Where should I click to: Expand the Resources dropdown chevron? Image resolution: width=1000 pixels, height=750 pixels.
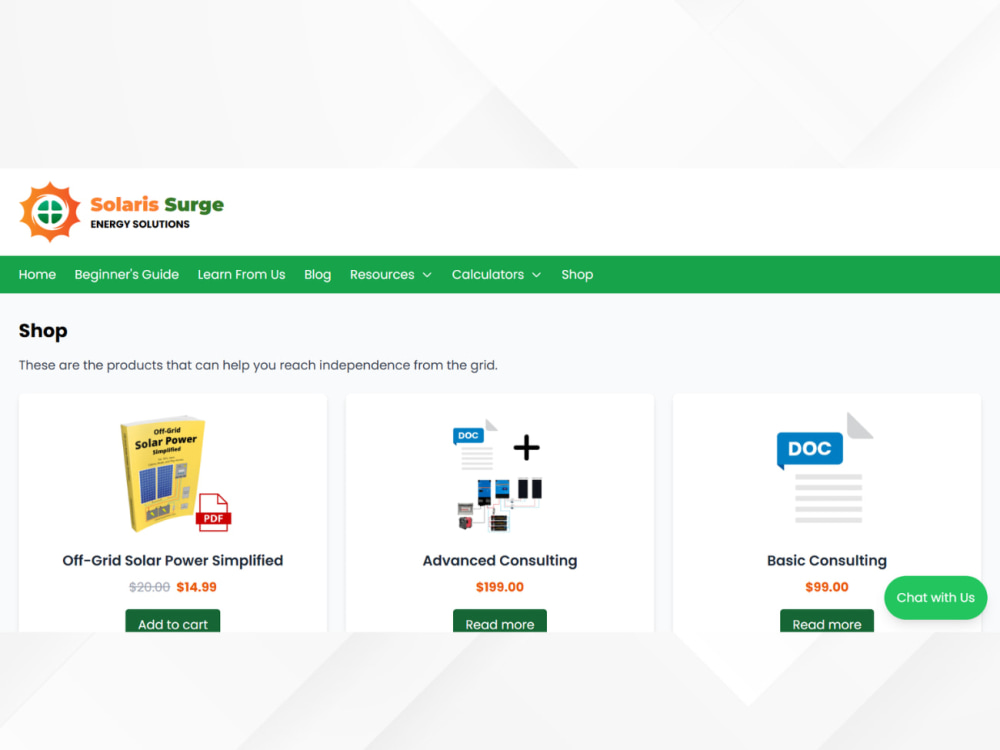pyautogui.click(x=427, y=275)
